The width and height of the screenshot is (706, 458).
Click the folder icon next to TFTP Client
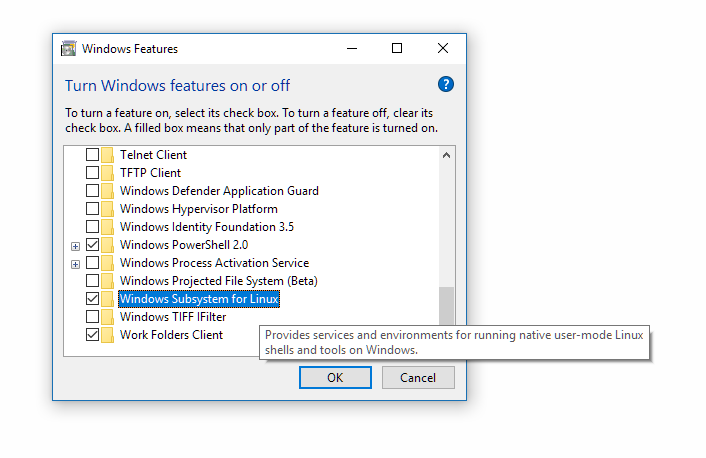[107, 173]
